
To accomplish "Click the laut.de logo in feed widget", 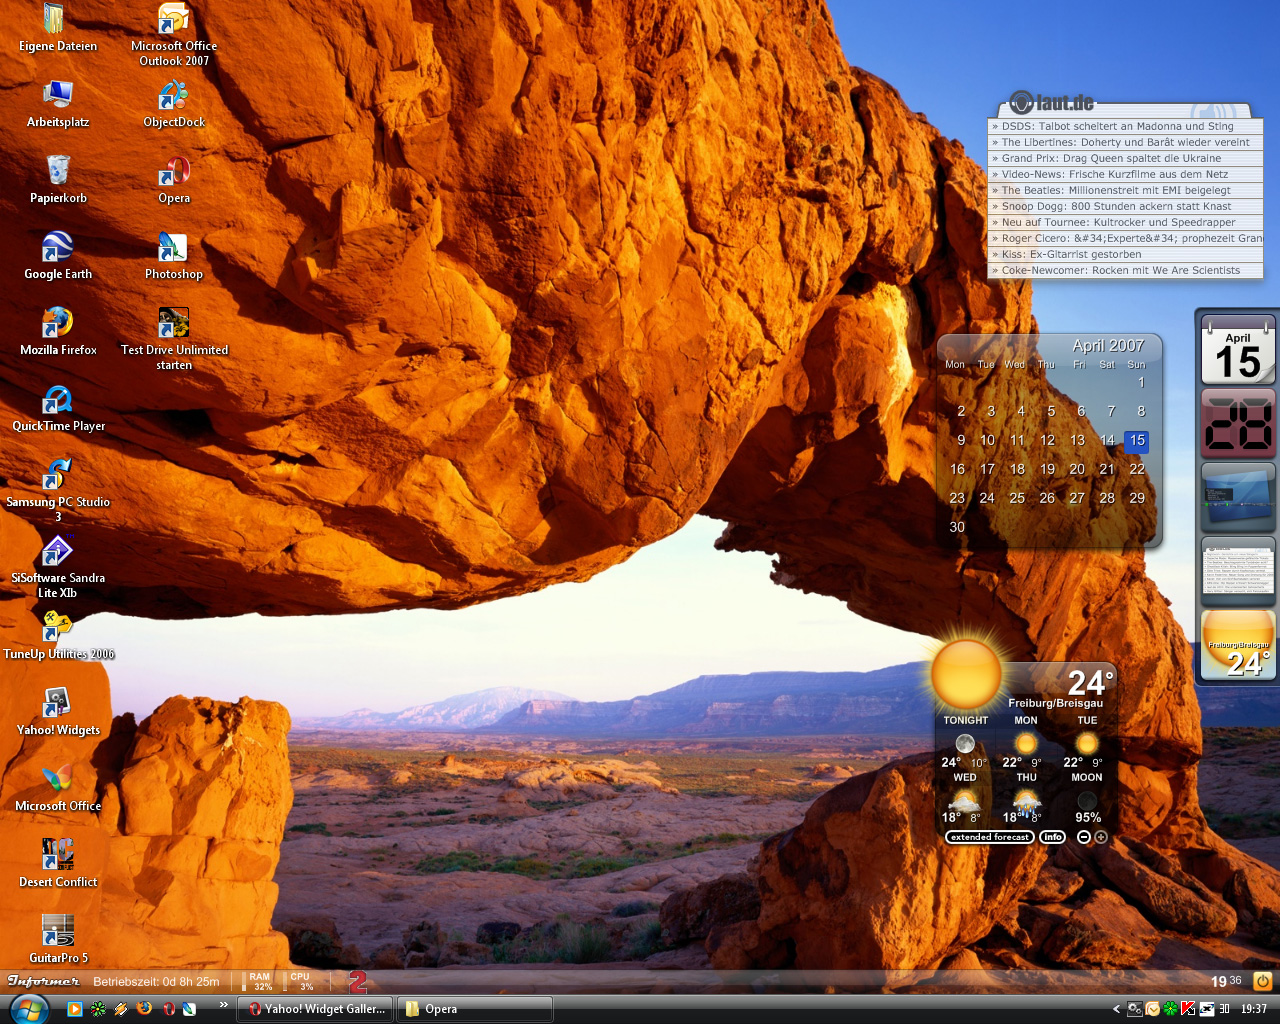I will coord(1052,102).
